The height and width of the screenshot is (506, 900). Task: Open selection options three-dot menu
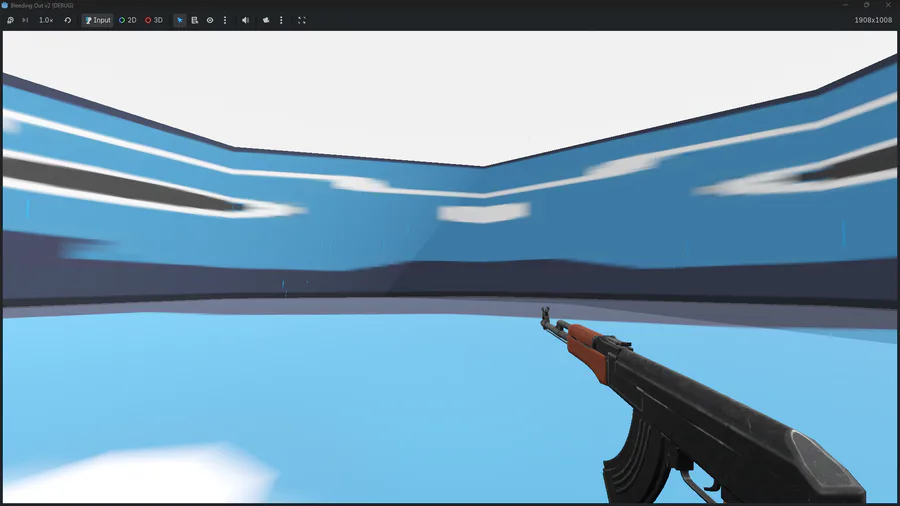coord(225,20)
